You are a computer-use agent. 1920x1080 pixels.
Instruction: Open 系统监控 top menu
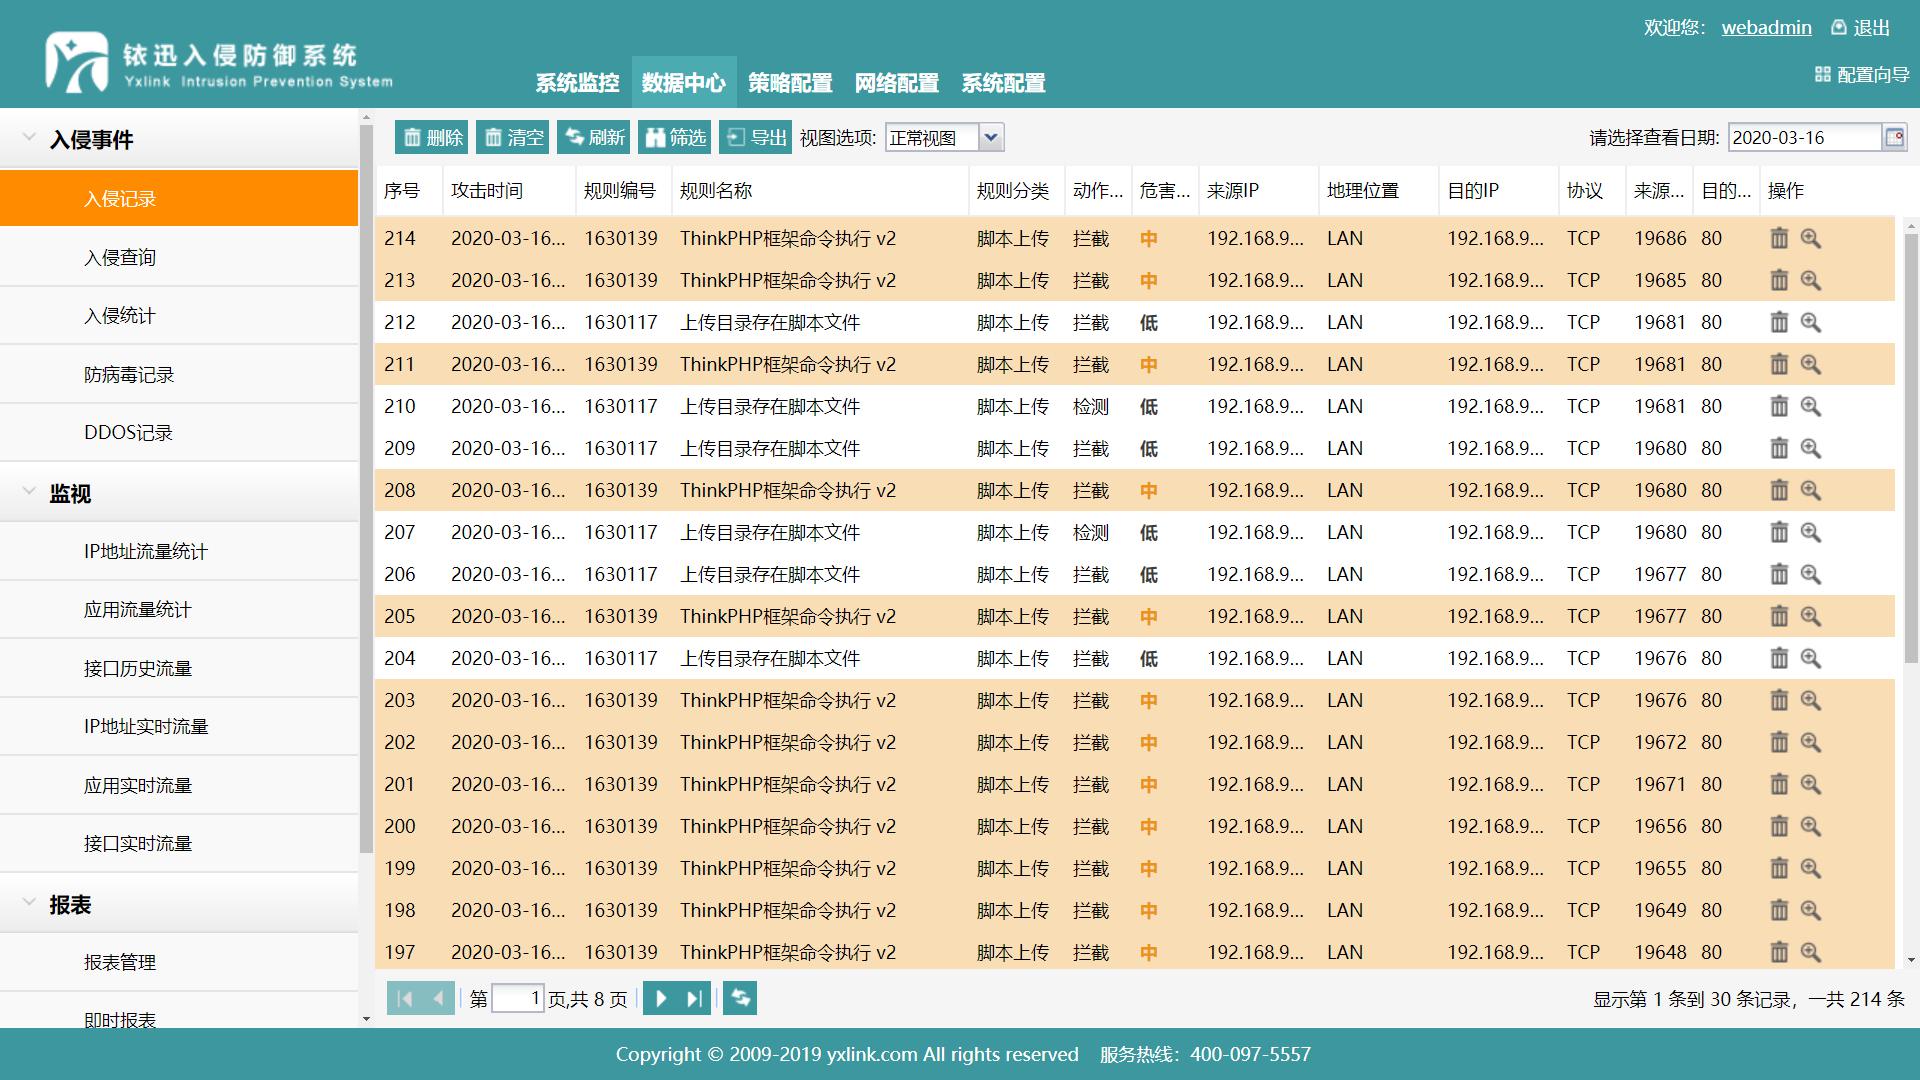[x=577, y=83]
